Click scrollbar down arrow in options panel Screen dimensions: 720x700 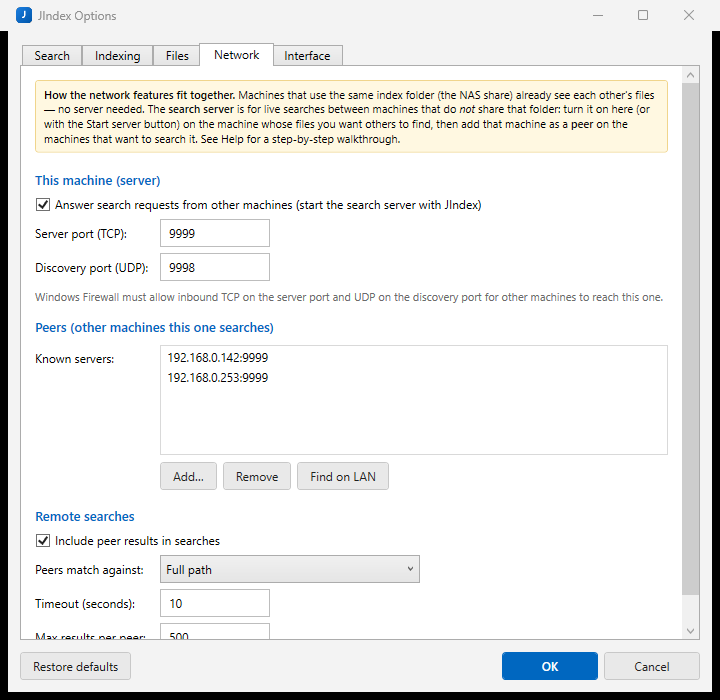pos(690,631)
